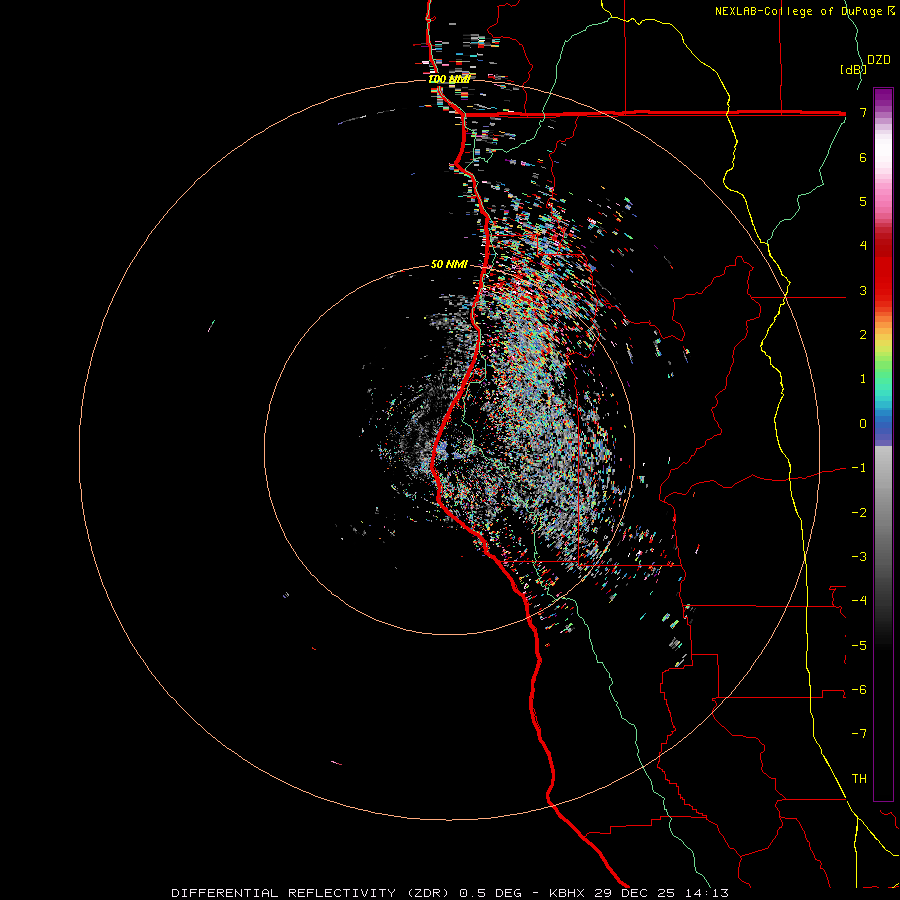
Task: Select the -1 value on the color scale
Action: coord(859,468)
